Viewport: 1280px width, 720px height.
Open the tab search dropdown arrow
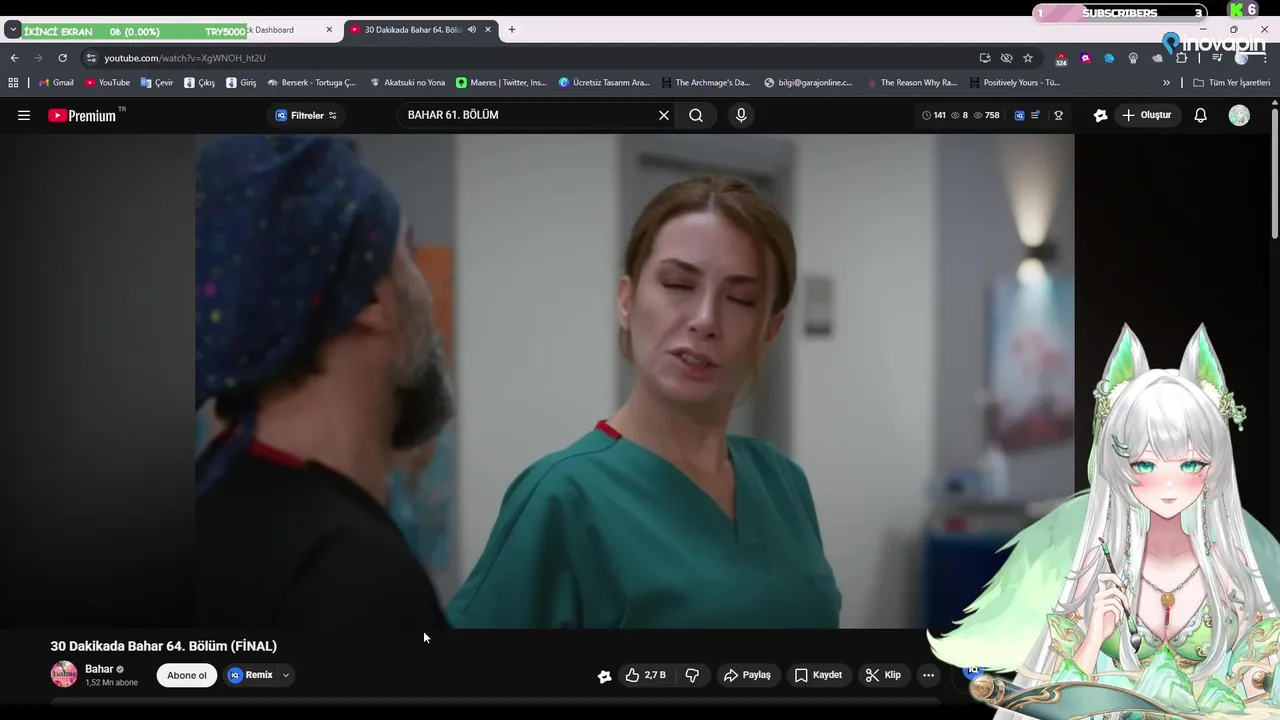(12, 30)
